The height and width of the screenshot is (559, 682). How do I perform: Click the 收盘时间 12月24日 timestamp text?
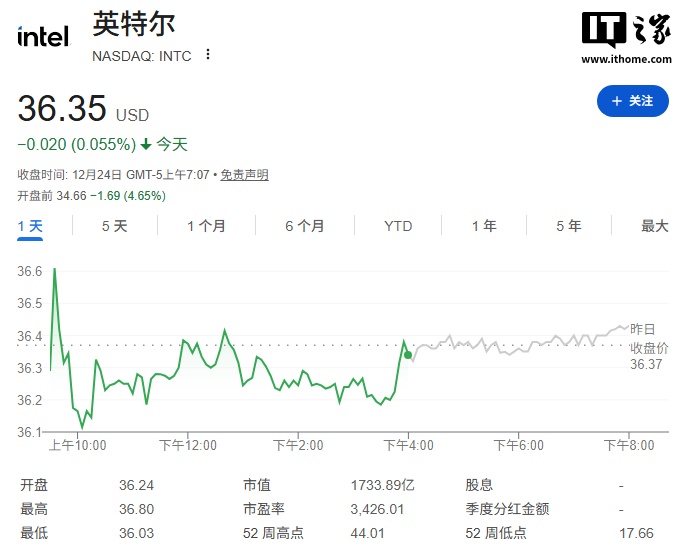[113, 175]
